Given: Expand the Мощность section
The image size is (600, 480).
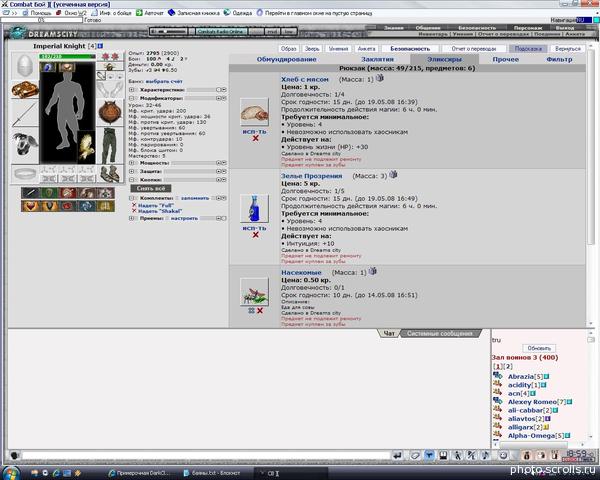Looking at the screenshot, I should tap(132, 163).
